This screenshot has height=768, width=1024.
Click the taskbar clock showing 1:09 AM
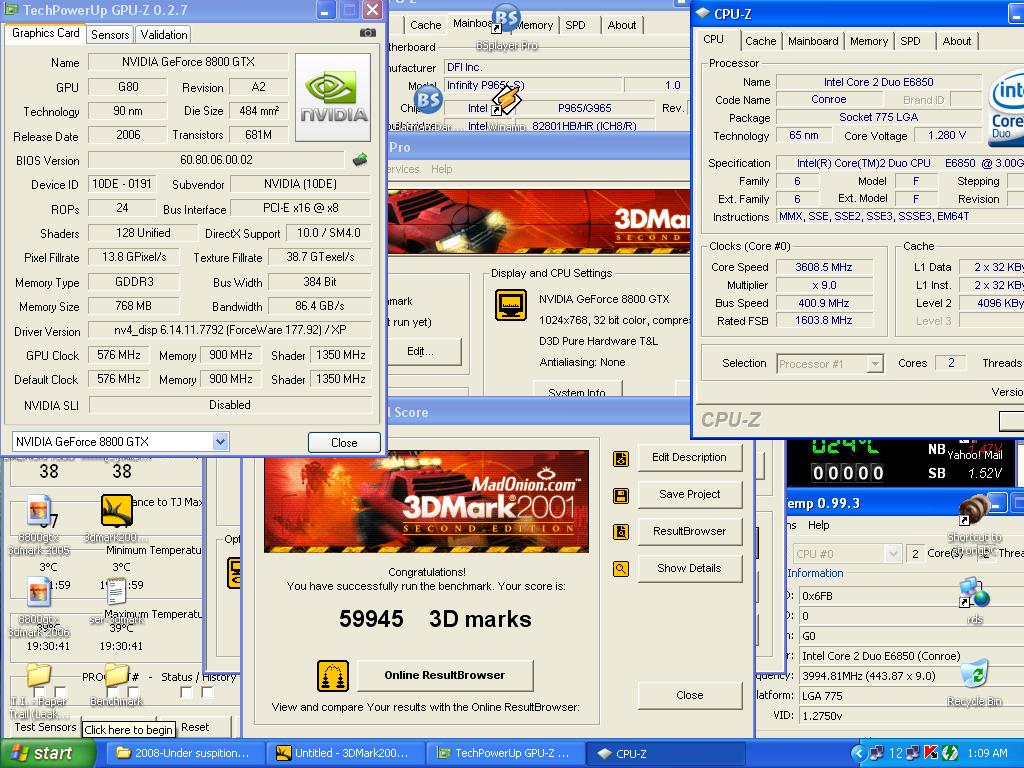(987, 753)
